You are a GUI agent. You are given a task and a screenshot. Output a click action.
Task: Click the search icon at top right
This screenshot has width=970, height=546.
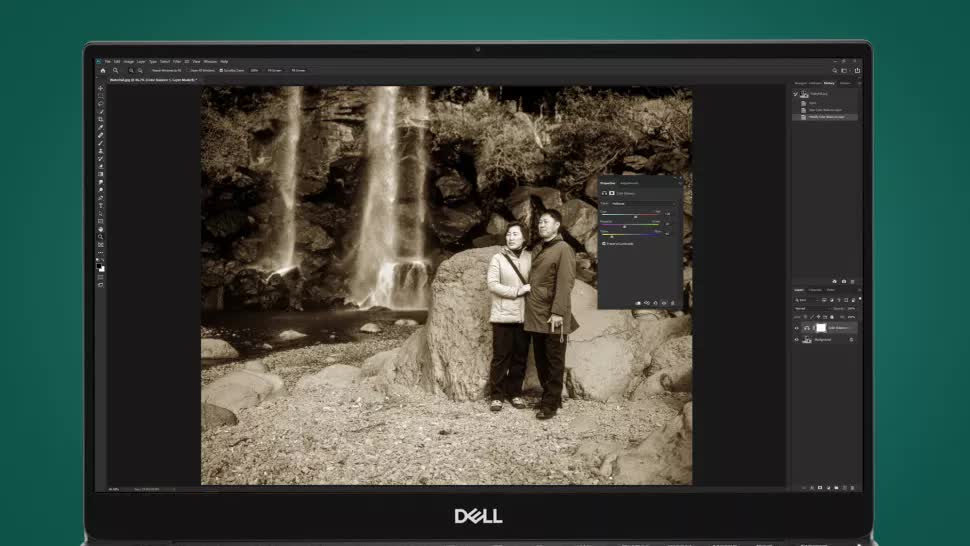point(835,70)
